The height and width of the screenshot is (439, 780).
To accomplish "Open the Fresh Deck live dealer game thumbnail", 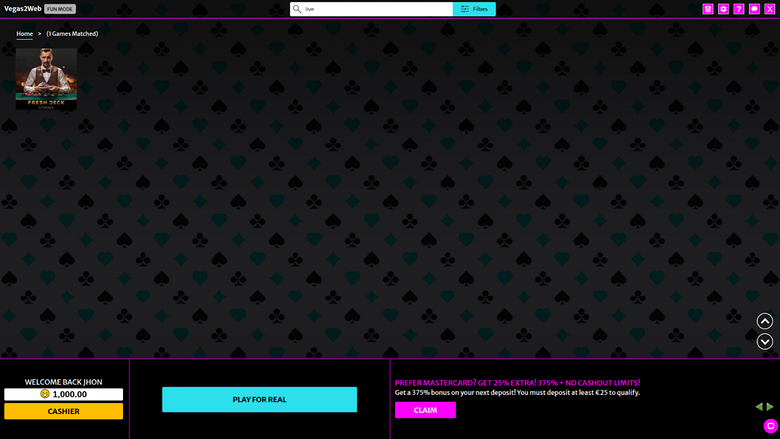I will [x=46, y=79].
